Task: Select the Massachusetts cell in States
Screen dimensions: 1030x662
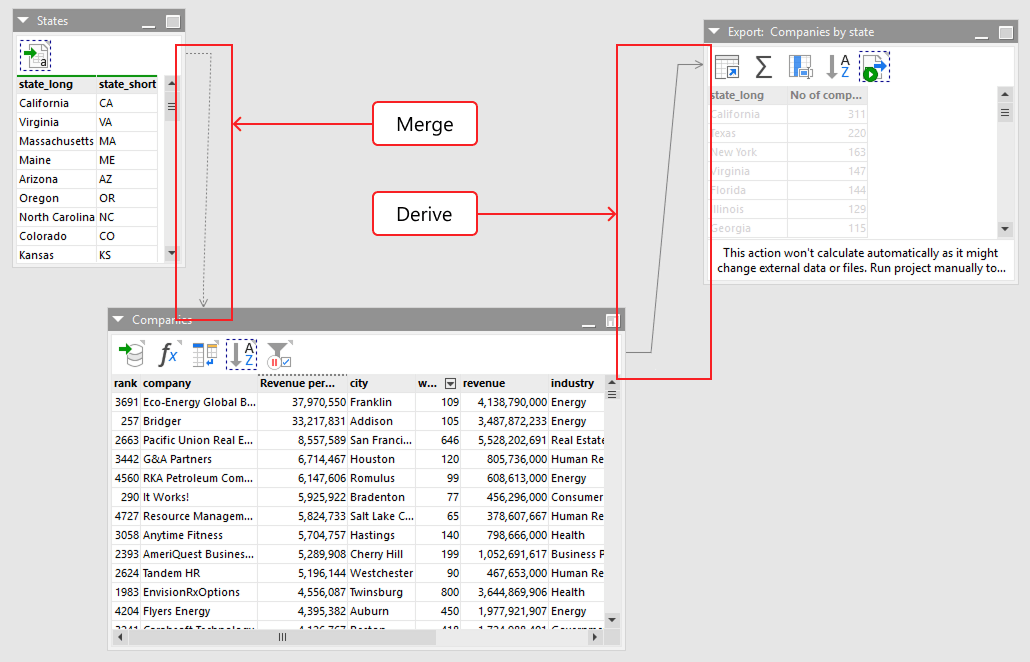Action: tap(56, 141)
